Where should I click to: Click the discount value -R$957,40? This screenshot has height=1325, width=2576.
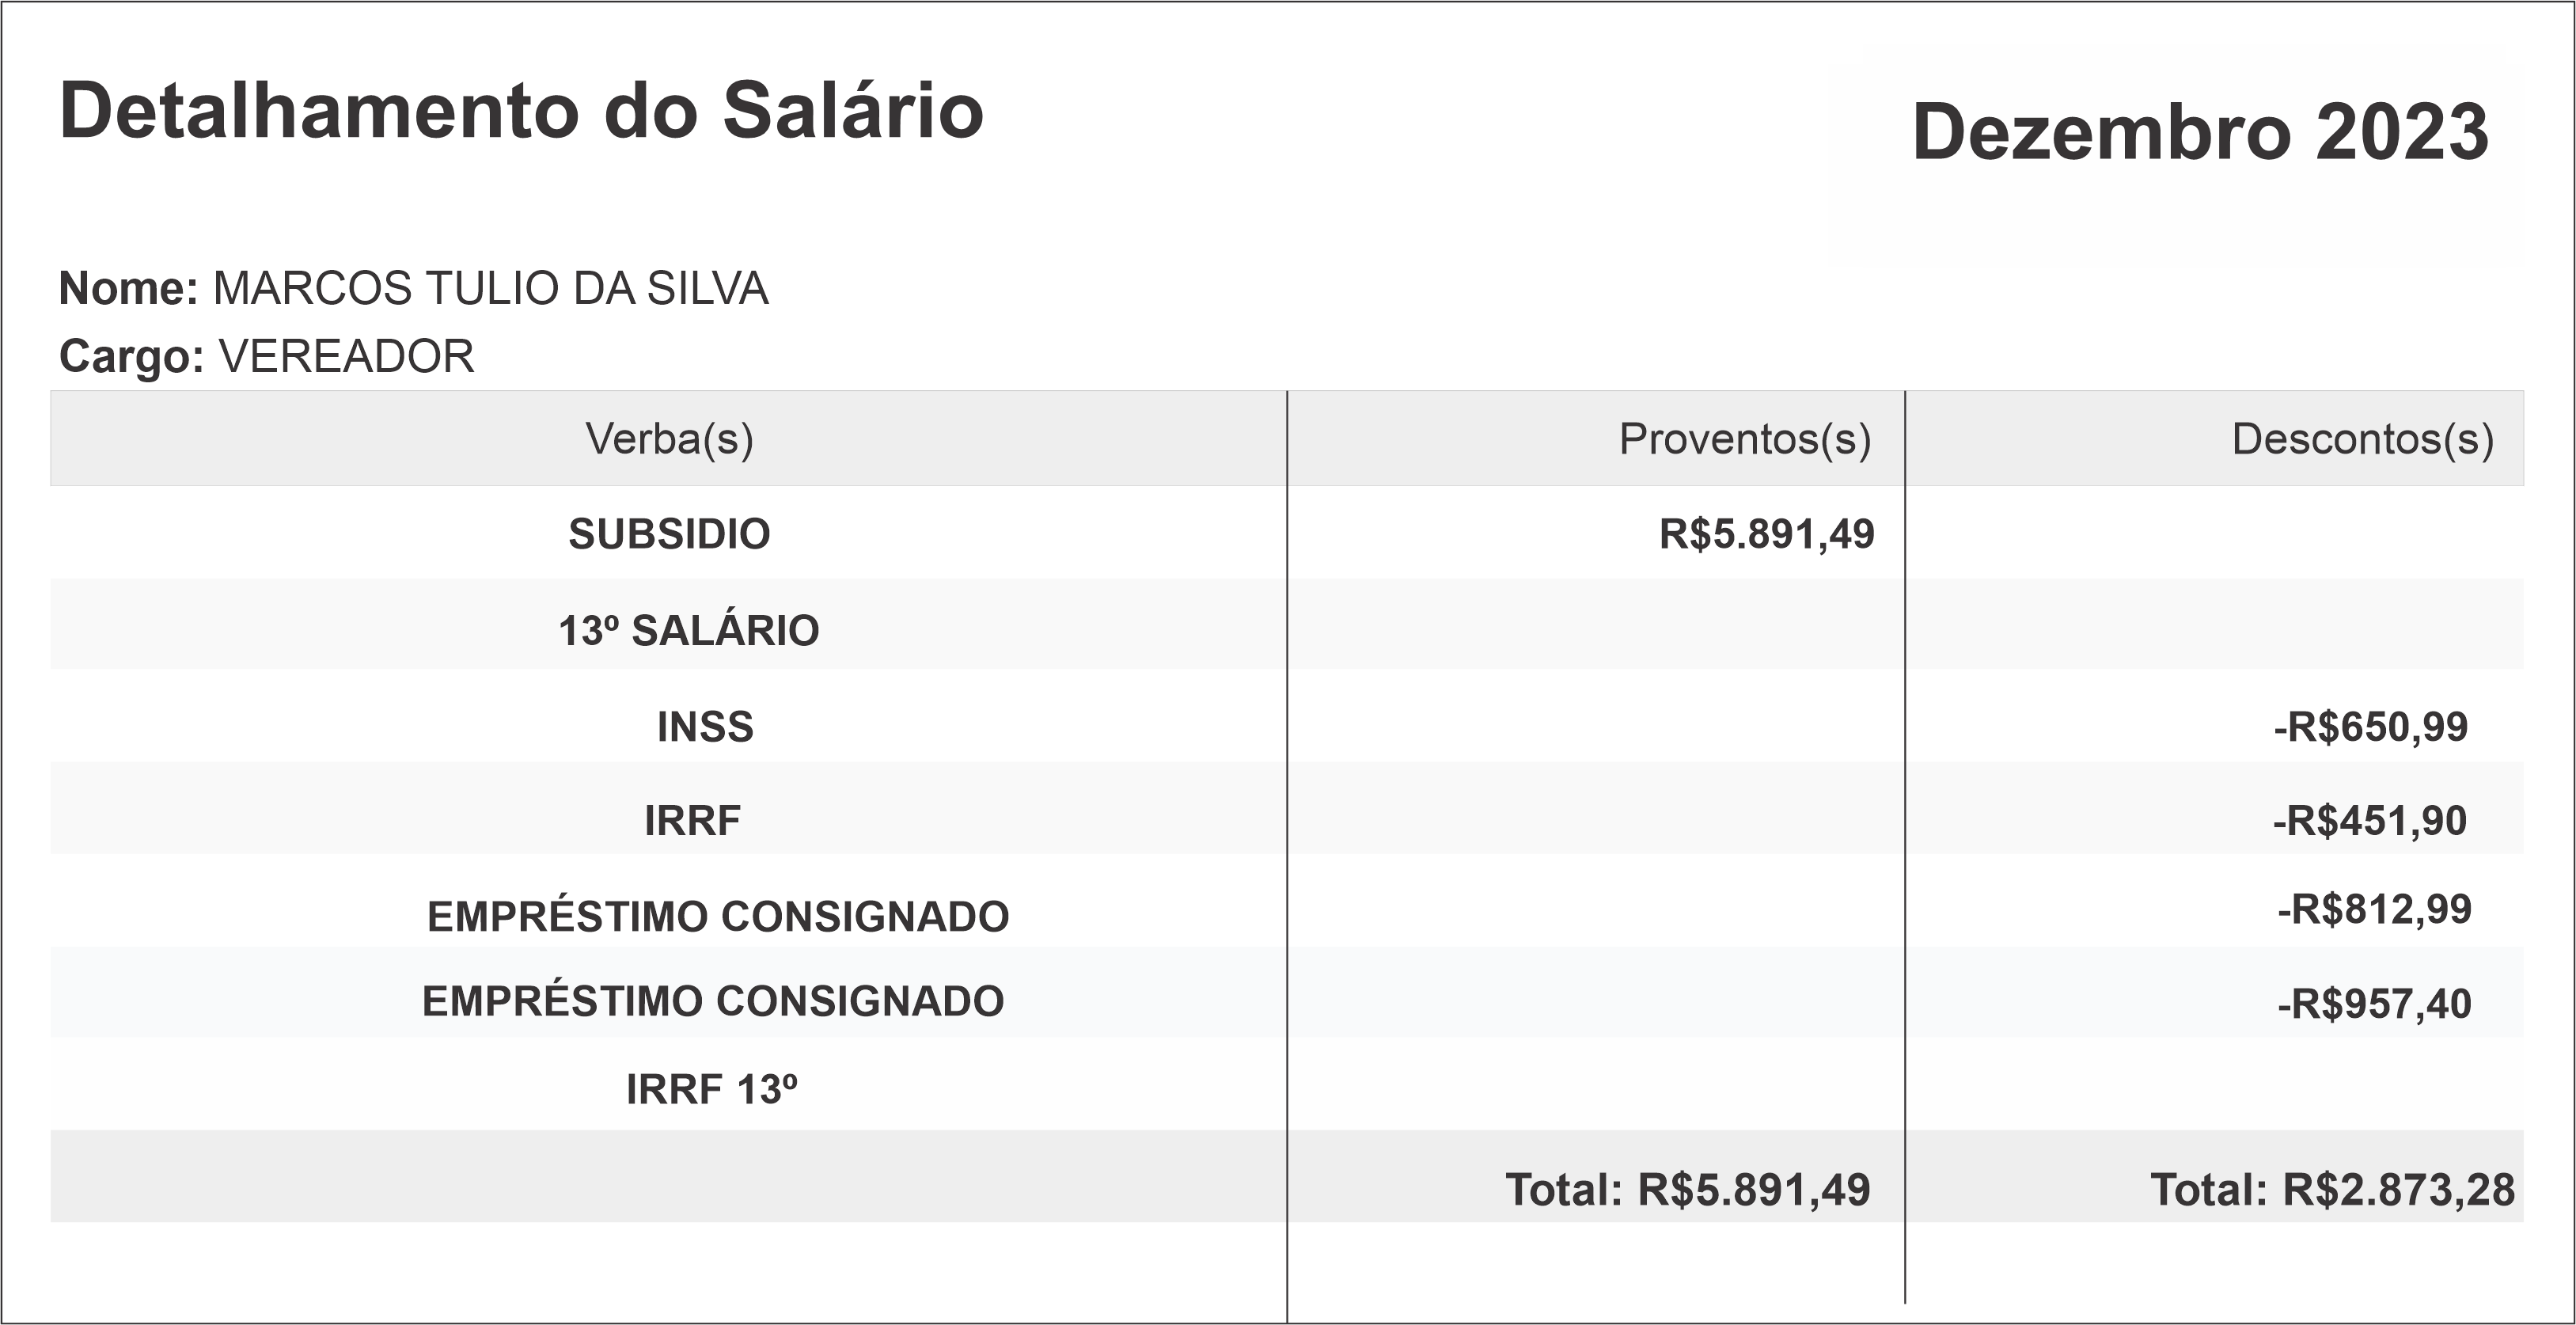pyautogui.click(x=2374, y=1003)
